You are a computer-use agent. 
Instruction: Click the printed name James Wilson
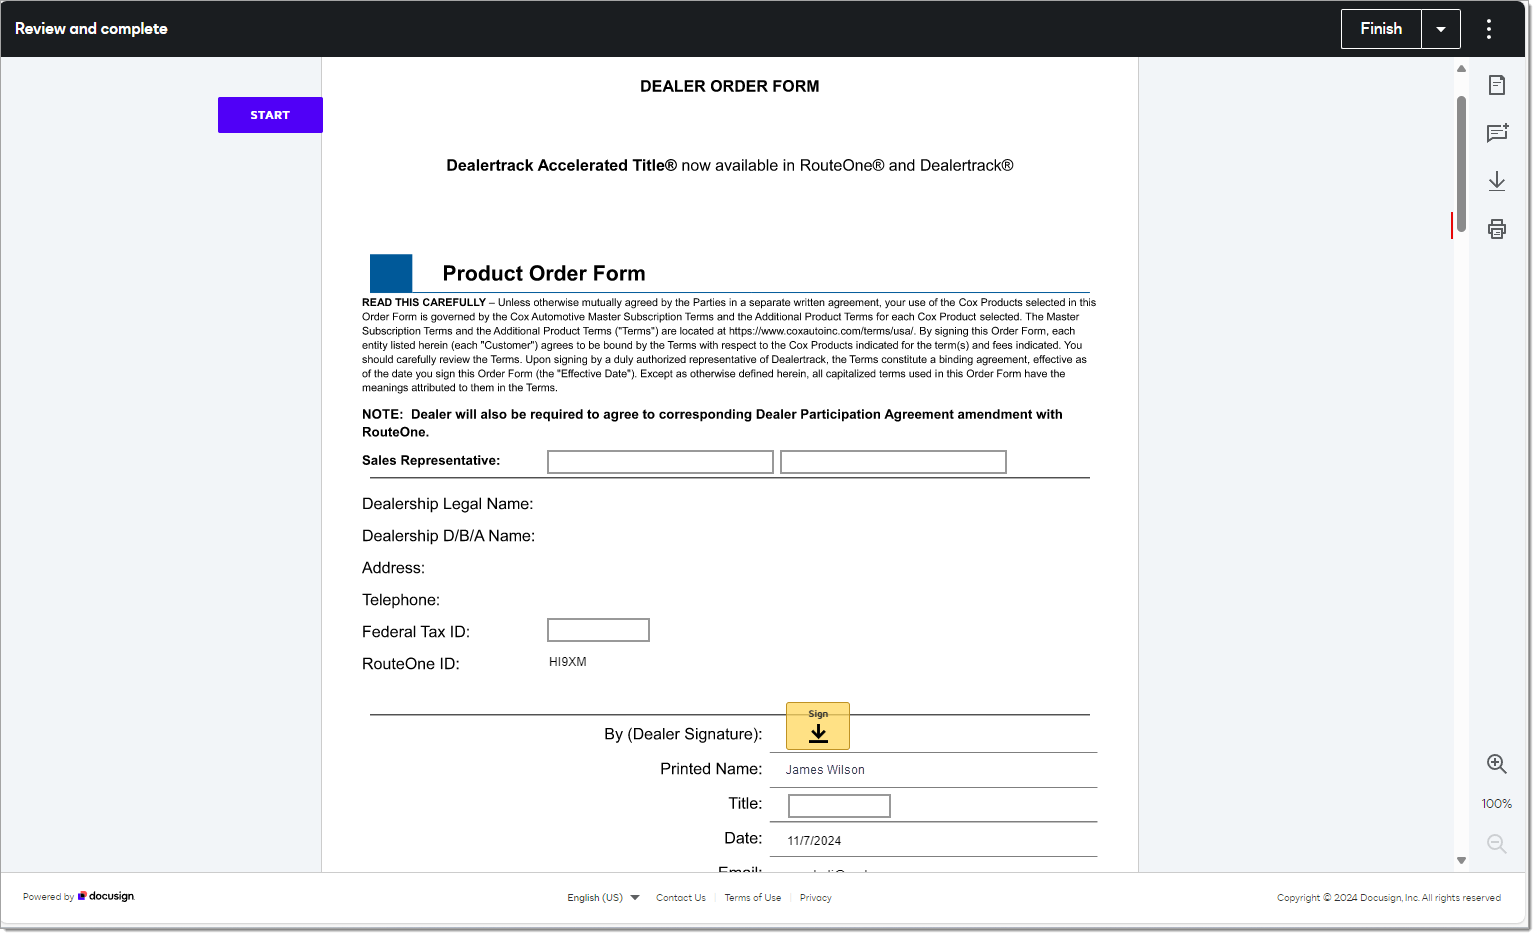tap(825, 770)
